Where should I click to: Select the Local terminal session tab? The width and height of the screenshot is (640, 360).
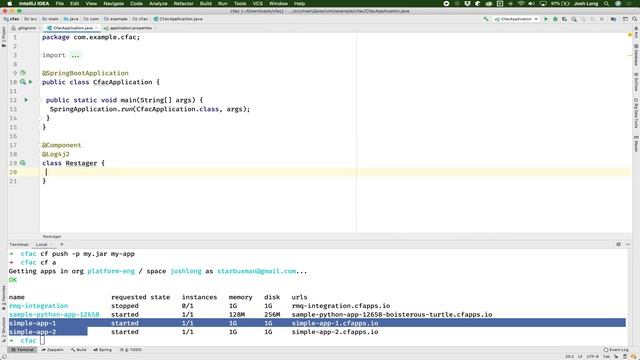(41, 244)
